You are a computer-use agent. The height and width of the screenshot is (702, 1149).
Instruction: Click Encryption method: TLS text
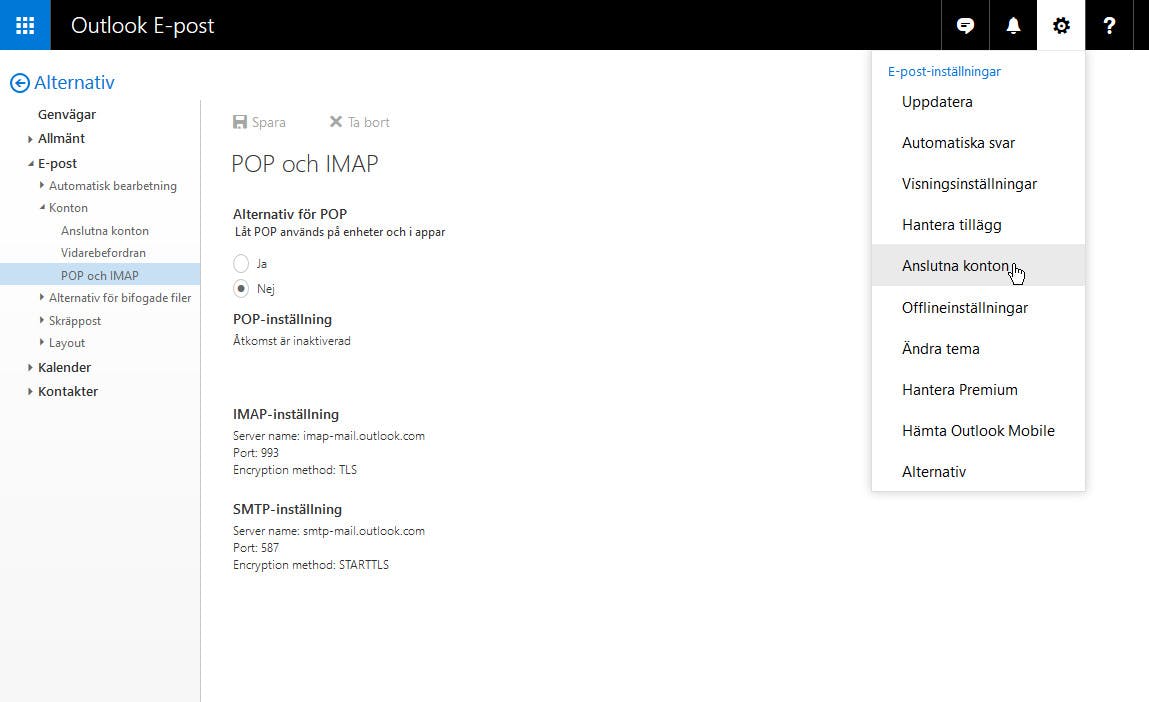click(x=295, y=470)
